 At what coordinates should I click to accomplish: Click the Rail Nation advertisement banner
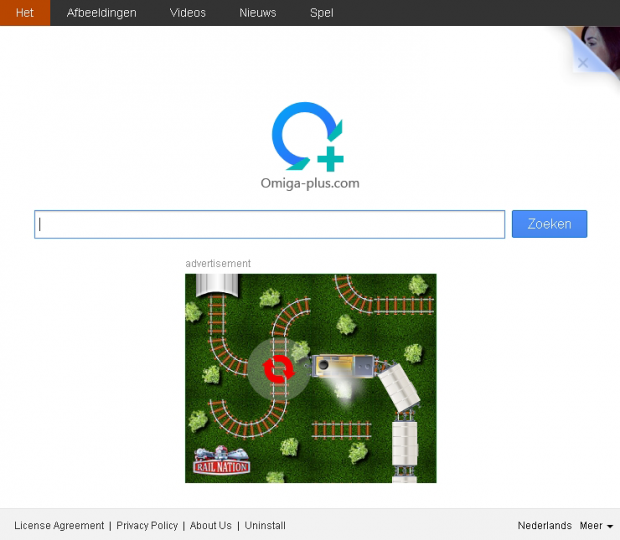[x=311, y=378]
